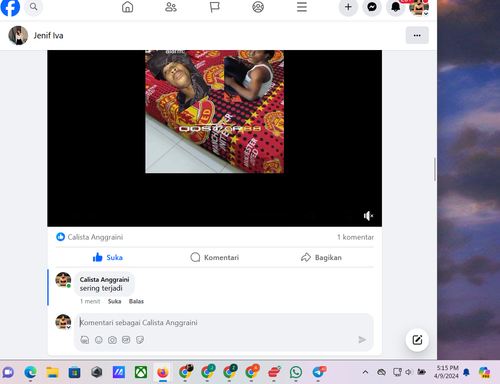This screenshot has height=384, width=500.
Task: Open the Pages flag icon
Action: click(215, 7)
